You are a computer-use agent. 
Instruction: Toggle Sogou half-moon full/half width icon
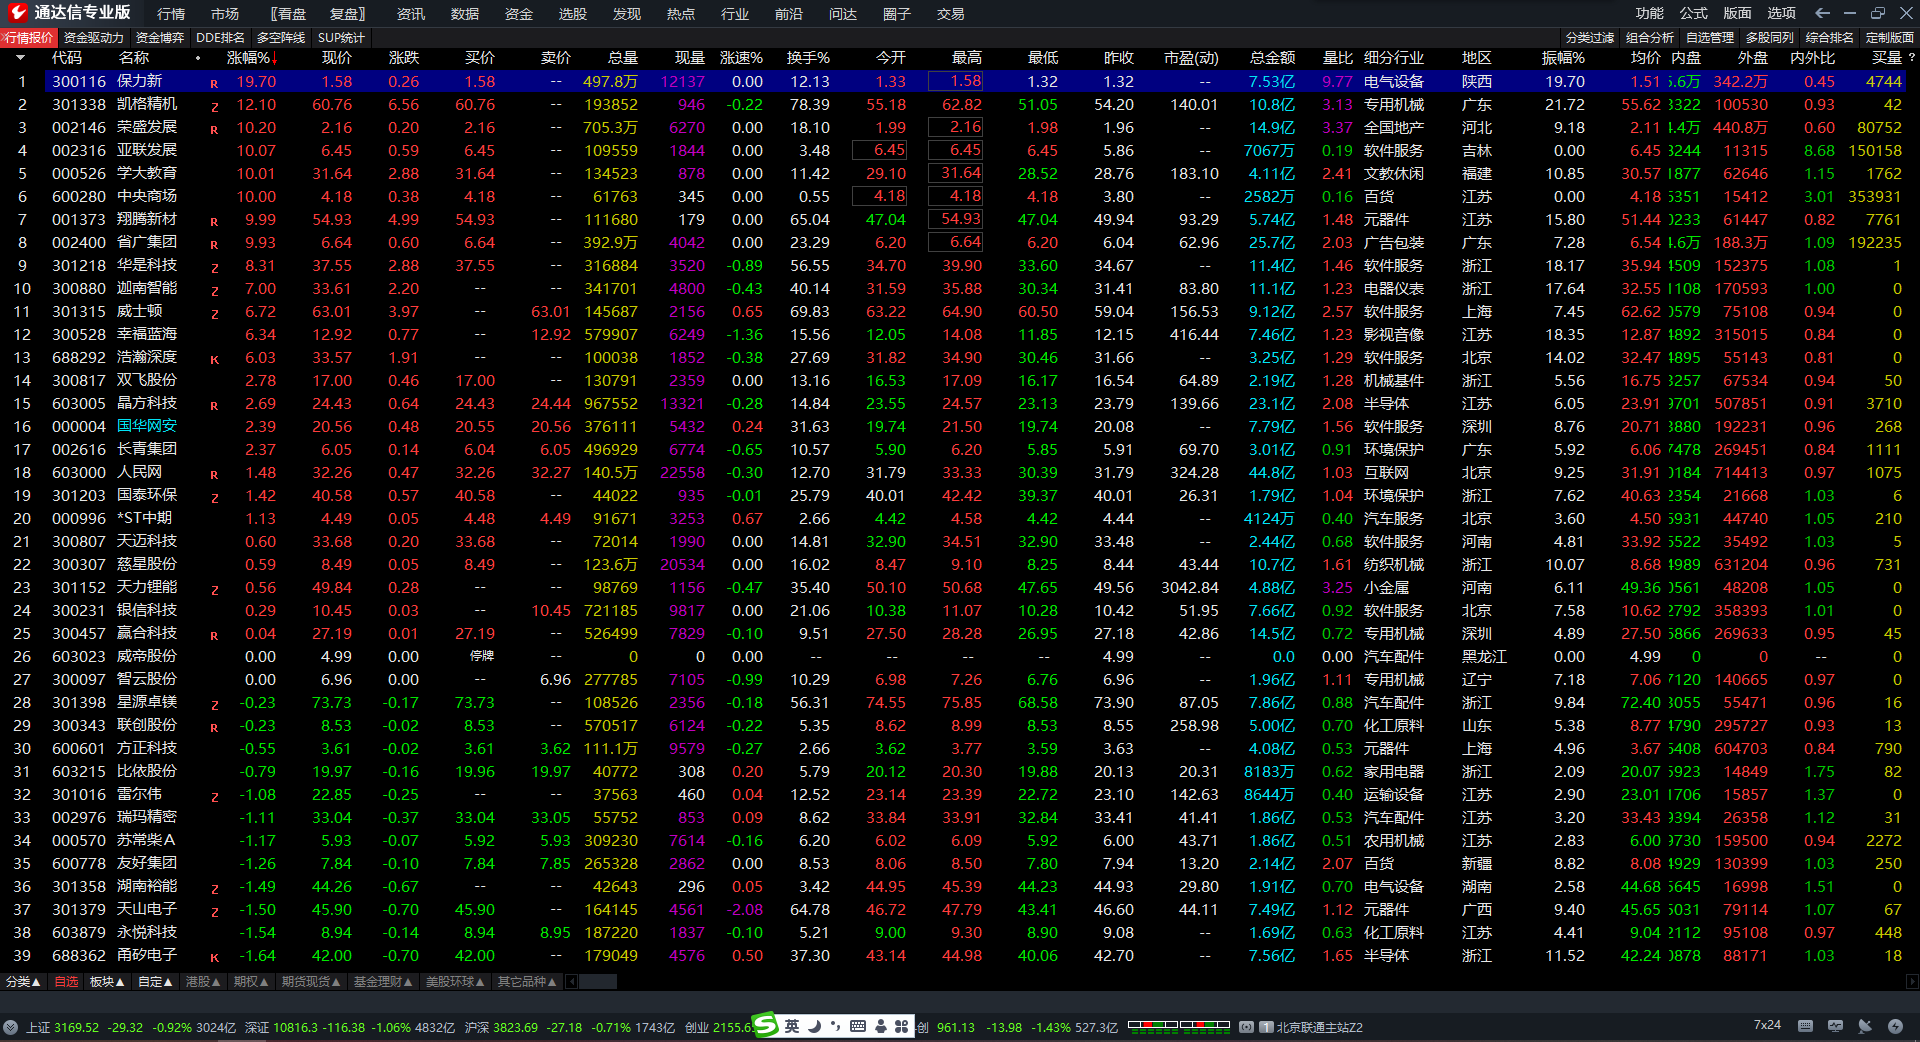click(814, 1026)
